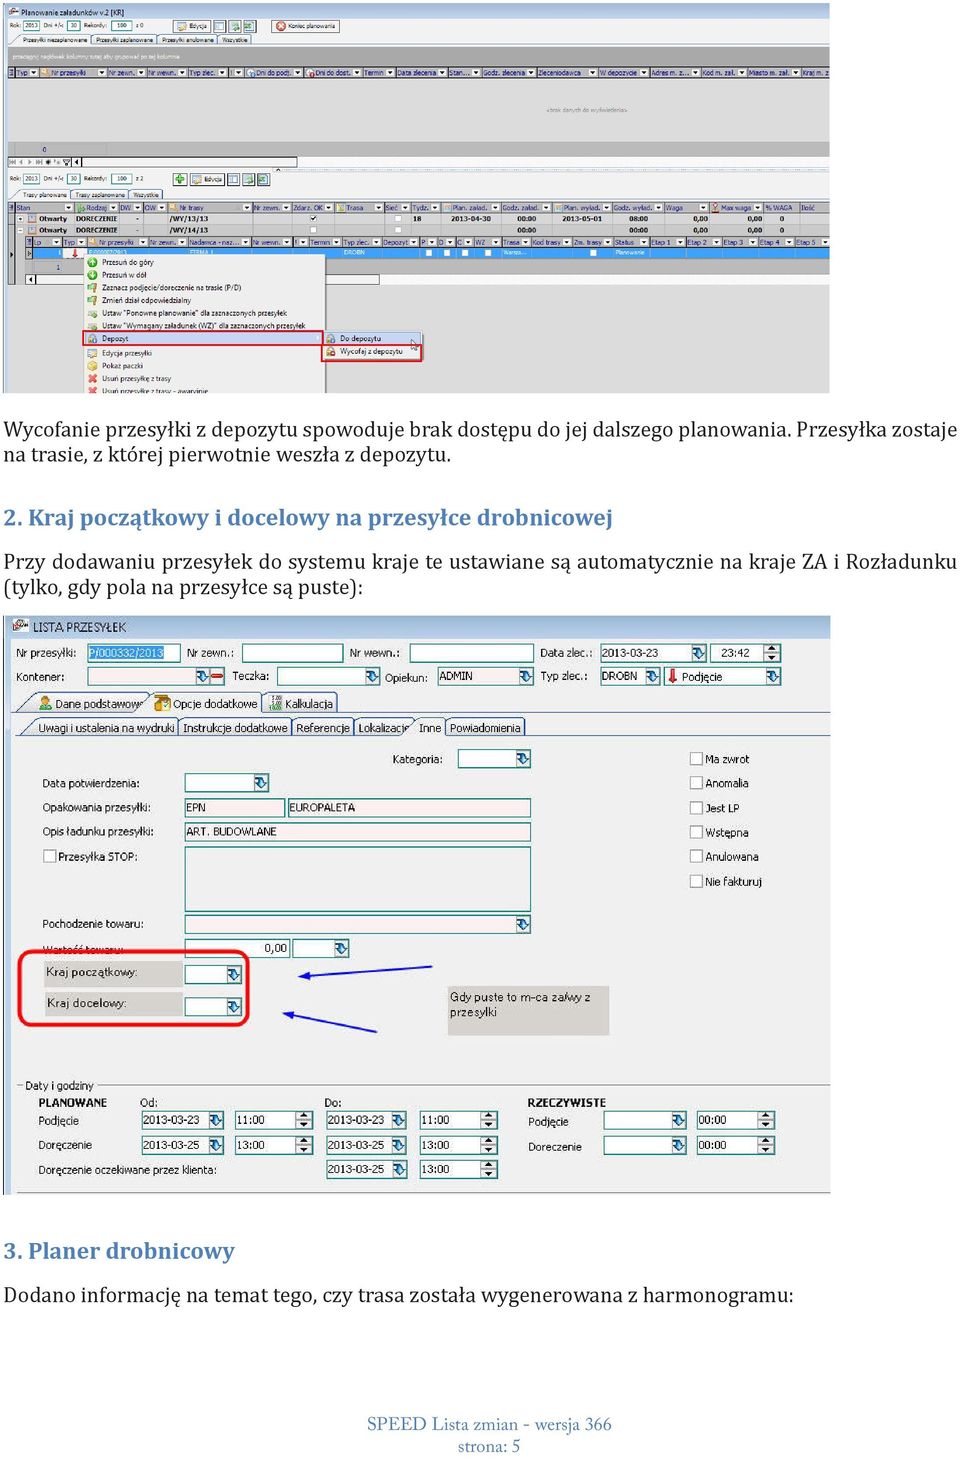The width and height of the screenshot is (960, 1458).
Task: Click the Nr wewn. input field
Action: 471,653
